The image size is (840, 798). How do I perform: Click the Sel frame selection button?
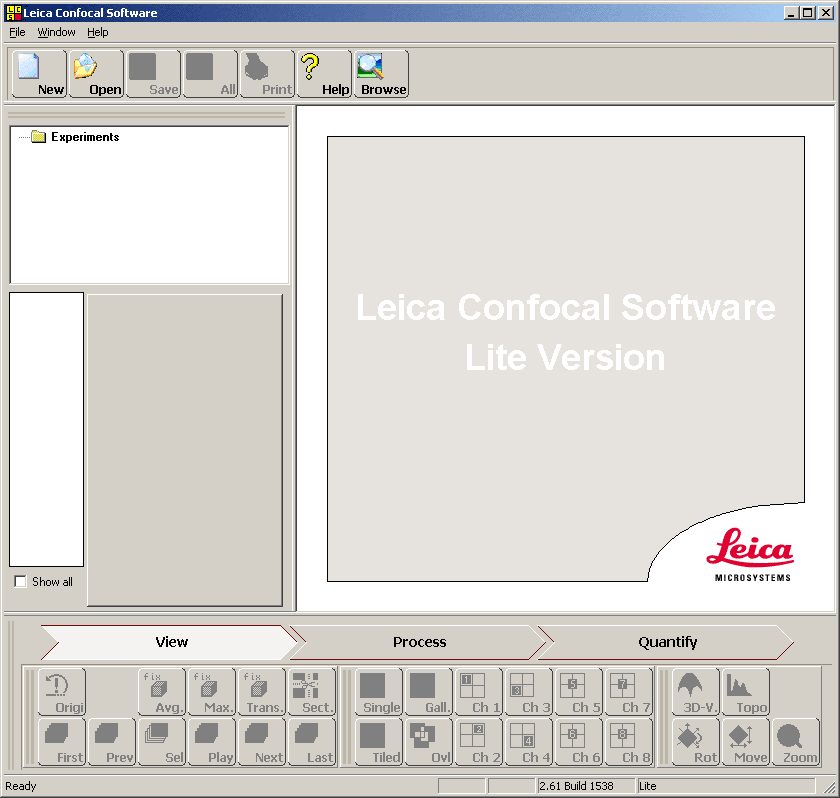(162, 742)
